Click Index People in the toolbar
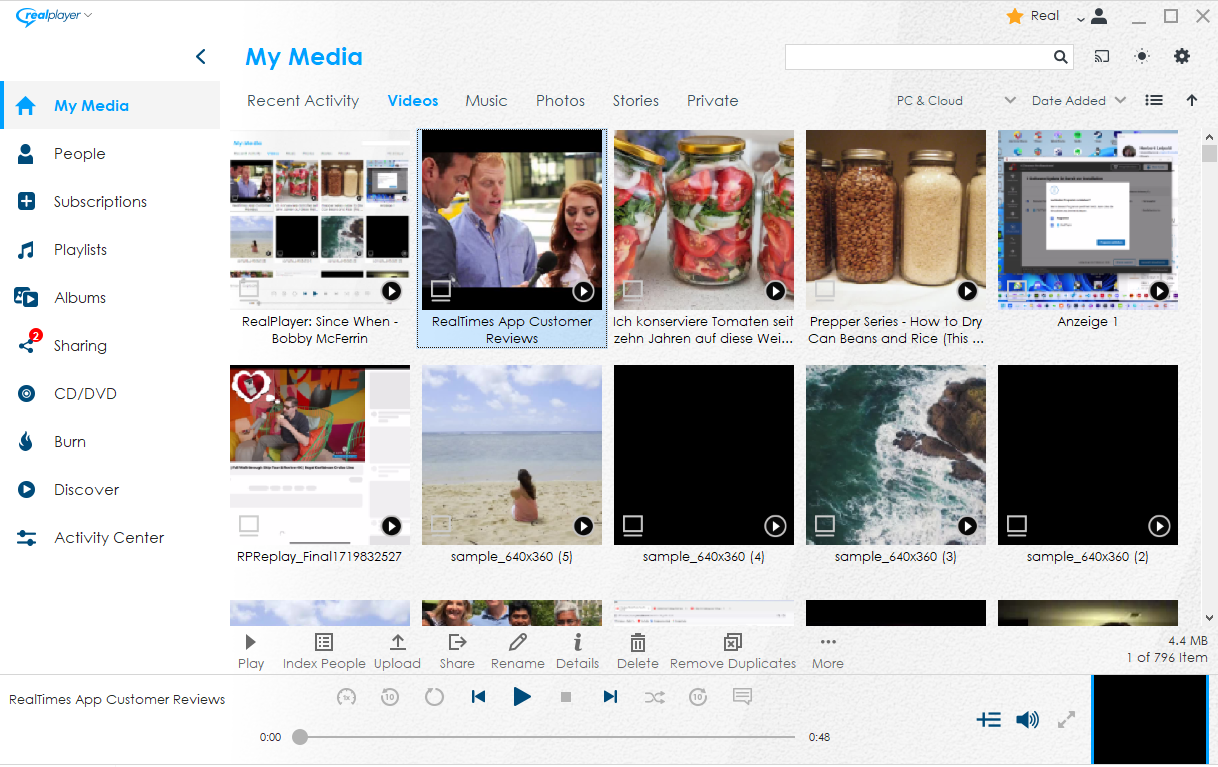1218x767 pixels. click(324, 651)
